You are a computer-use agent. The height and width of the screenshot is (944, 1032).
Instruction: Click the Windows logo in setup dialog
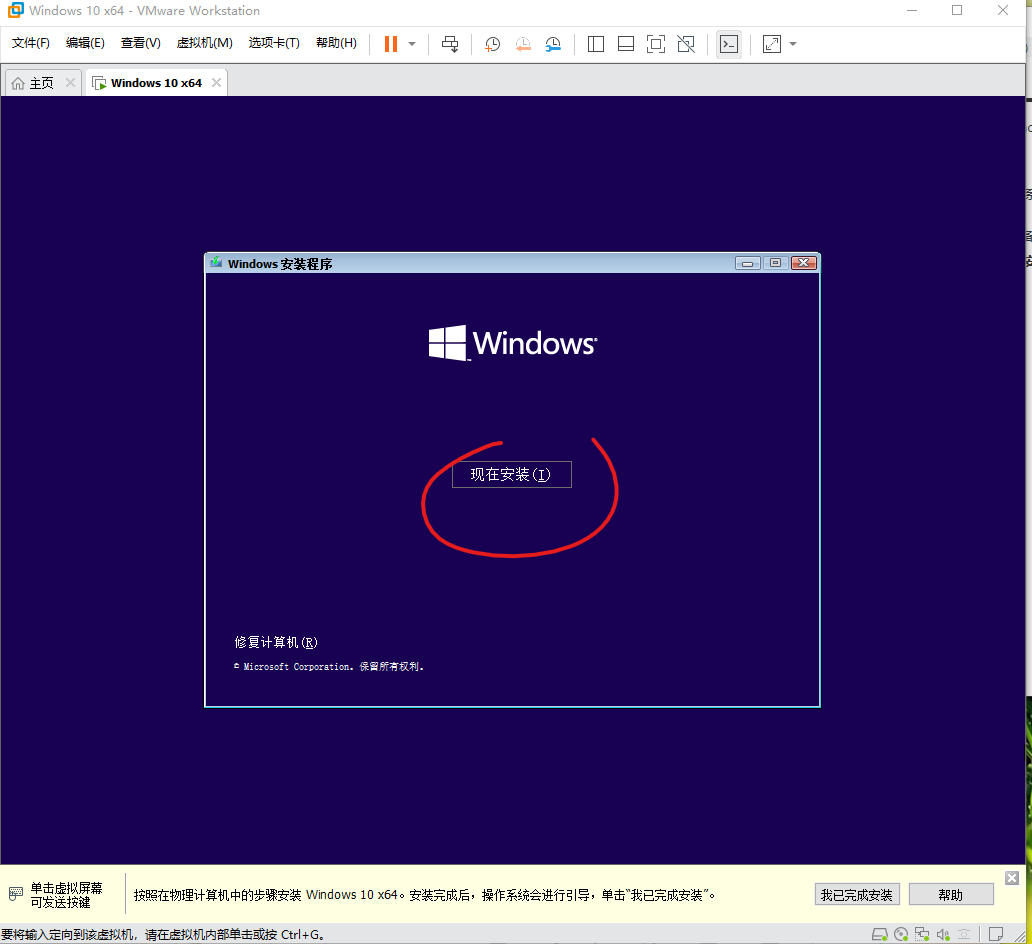coord(513,343)
